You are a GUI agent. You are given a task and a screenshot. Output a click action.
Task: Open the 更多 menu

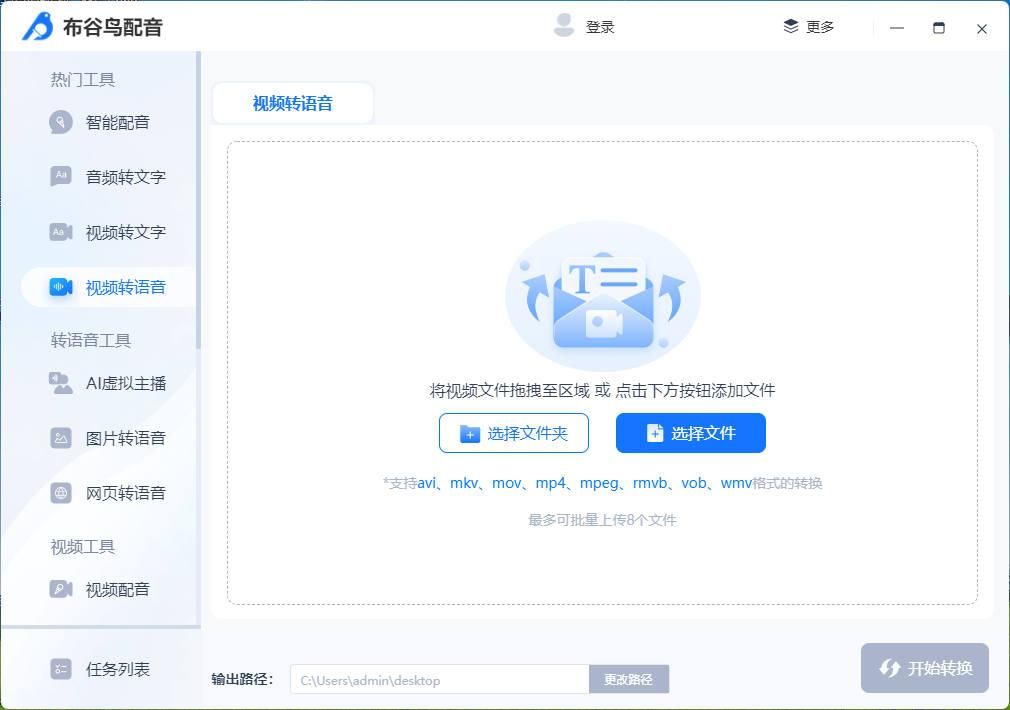tap(809, 27)
